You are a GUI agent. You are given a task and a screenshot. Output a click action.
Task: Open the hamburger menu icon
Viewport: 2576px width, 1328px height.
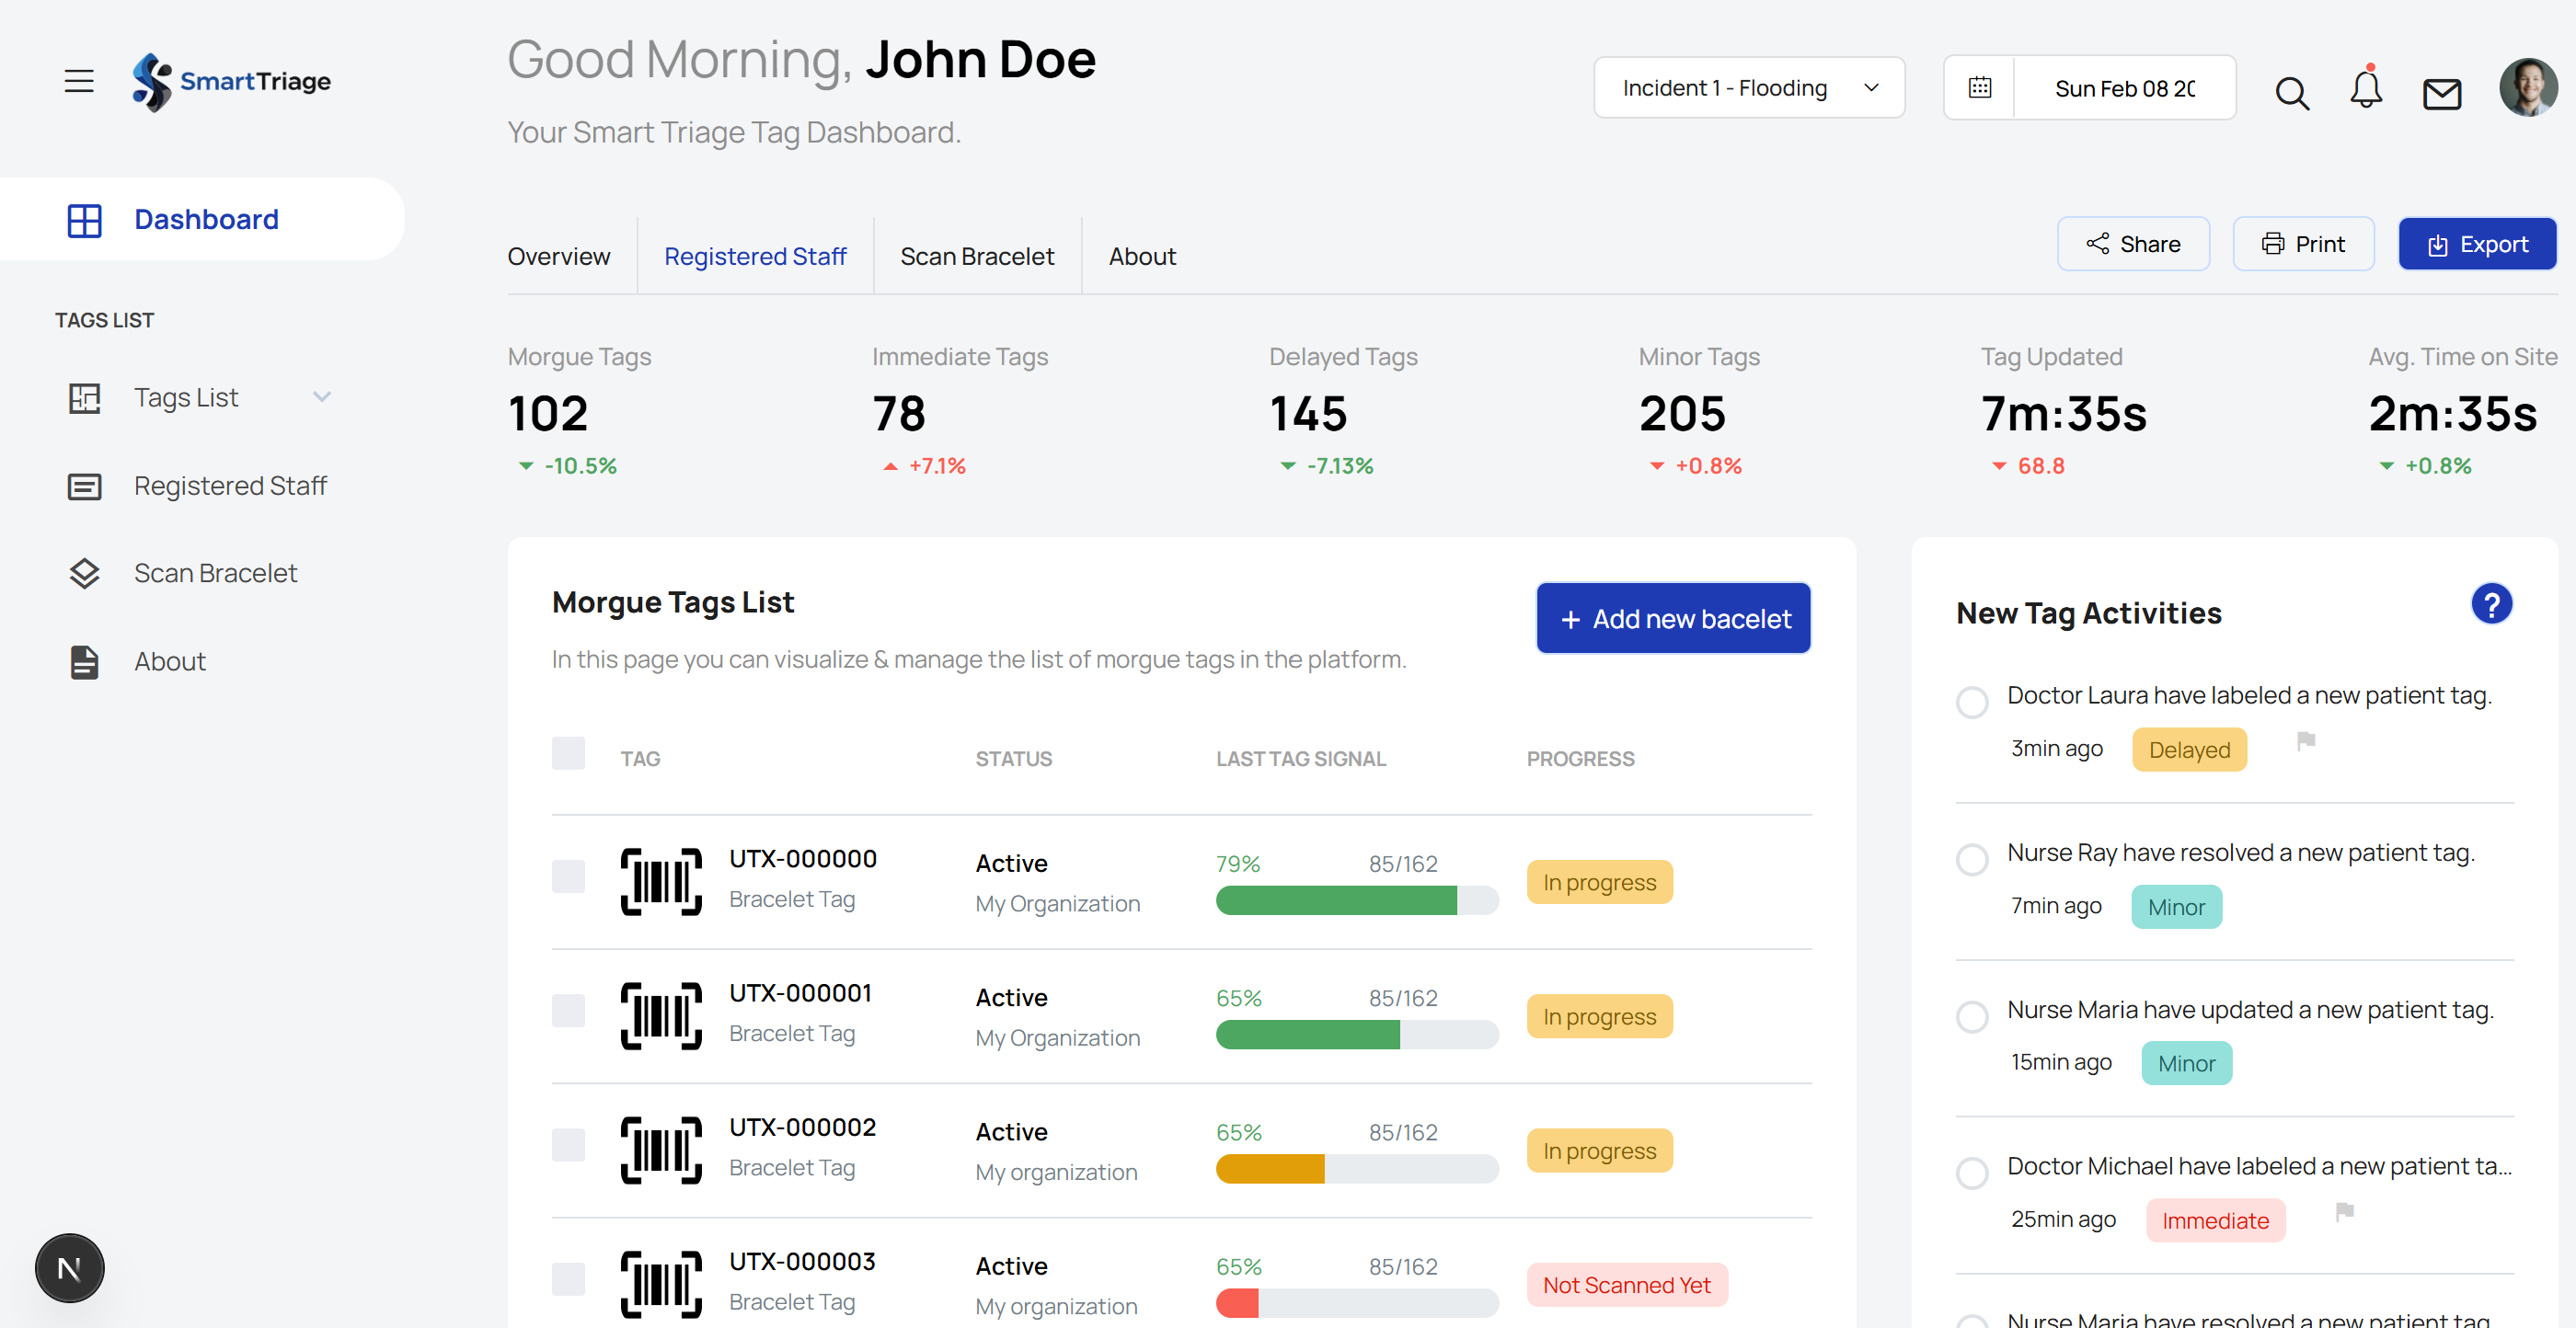click(x=79, y=81)
